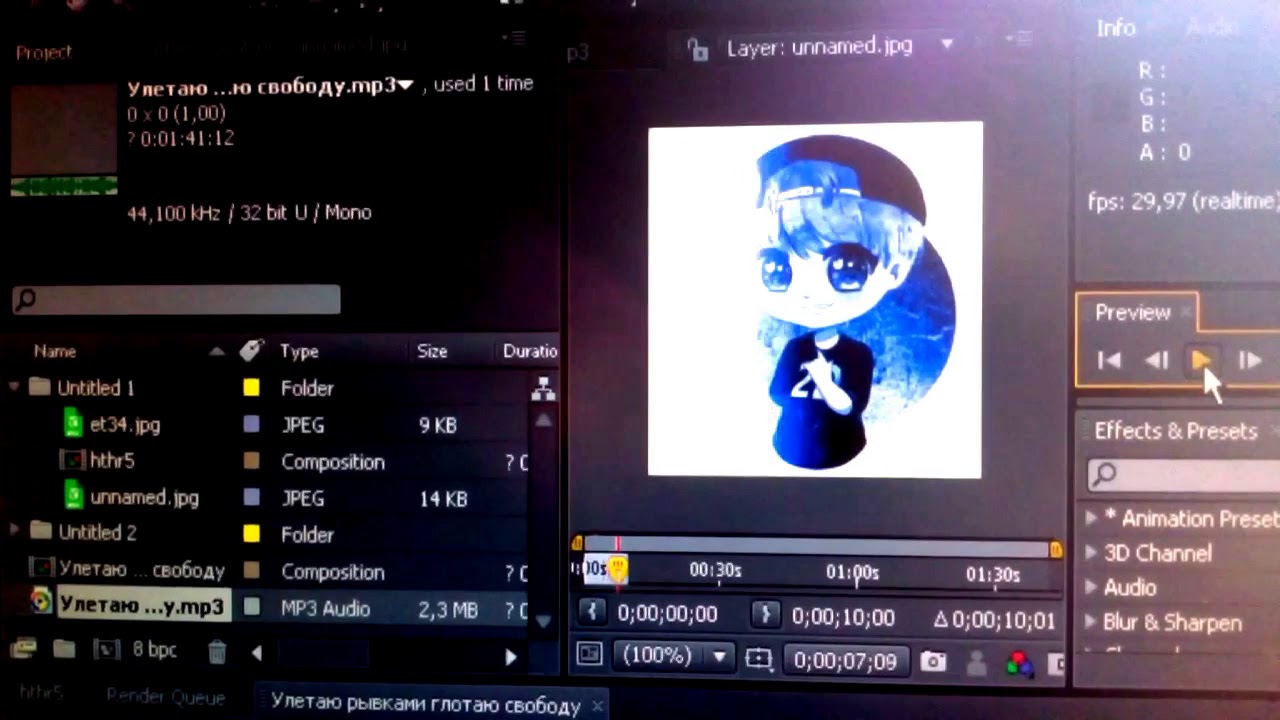The width and height of the screenshot is (1280, 720).
Task: Select the Улетаю рывками глотаю свободу timeline tab
Action: (426, 705)
